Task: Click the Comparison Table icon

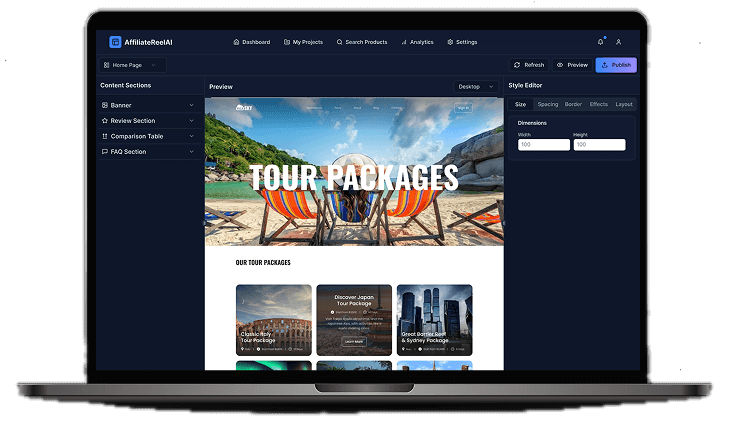Action: point(105,136)
